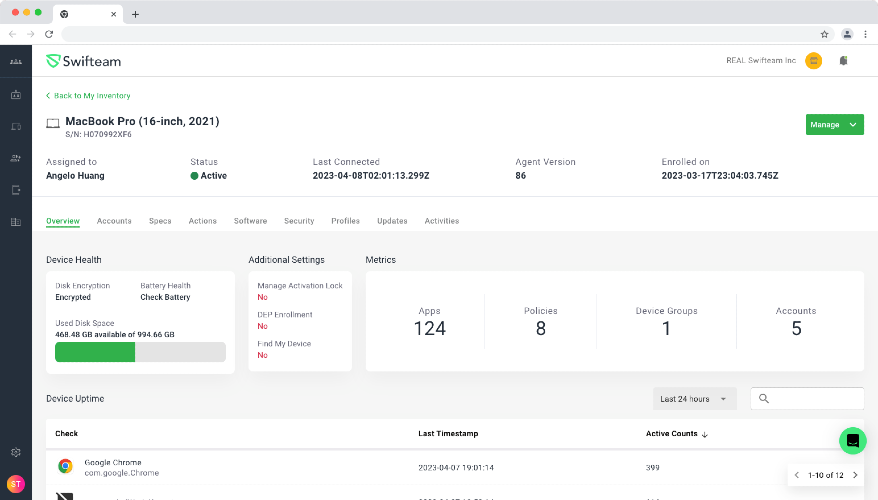Open the devices icon in sidebar

16,127
